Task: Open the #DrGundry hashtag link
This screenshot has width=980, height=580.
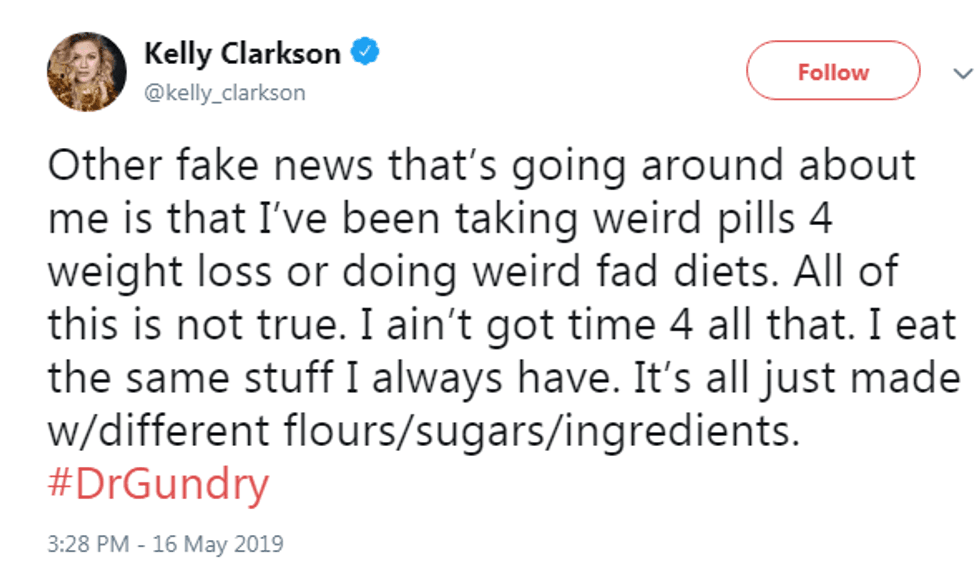Action: [x=158, y=485]
